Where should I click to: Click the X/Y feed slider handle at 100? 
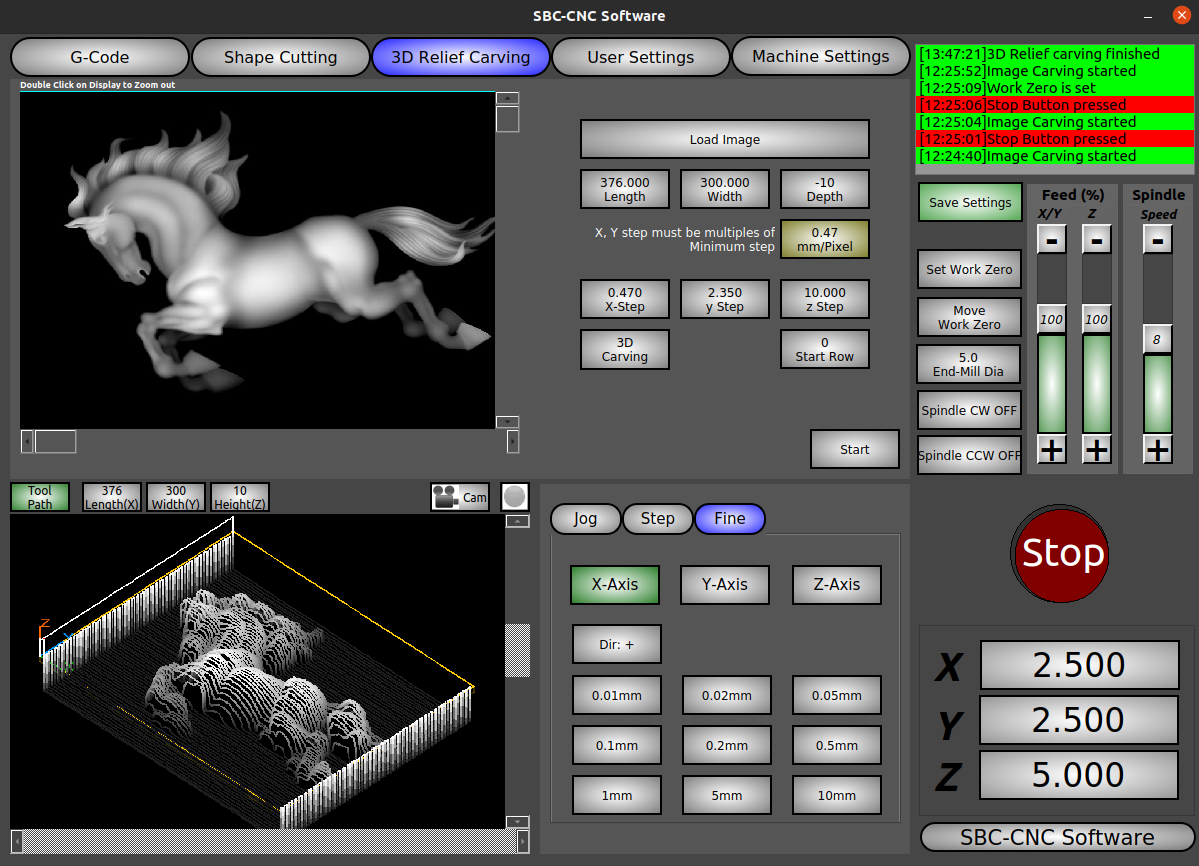pyautogui.click(x=1051, y=320)
